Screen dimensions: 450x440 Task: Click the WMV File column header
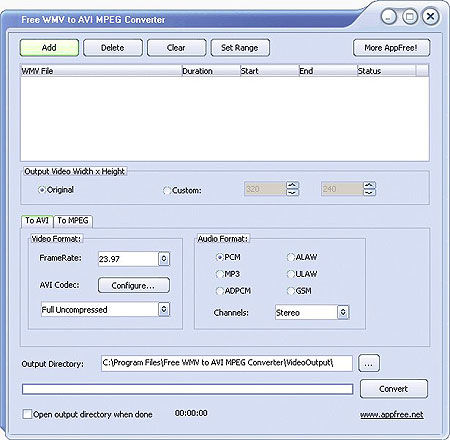pyautogui.click(x=101, y=71)
